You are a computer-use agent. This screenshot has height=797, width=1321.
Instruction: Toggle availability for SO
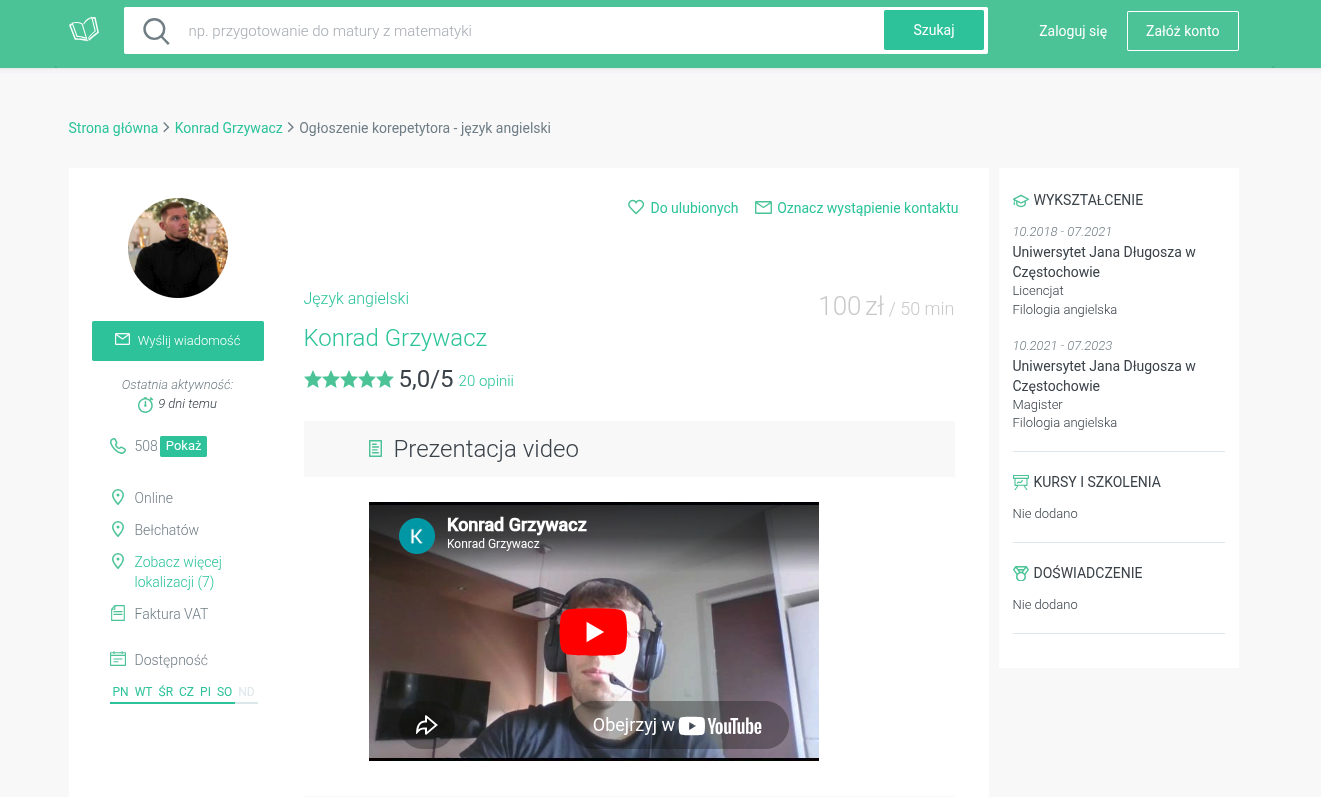[x=225, y=691]
